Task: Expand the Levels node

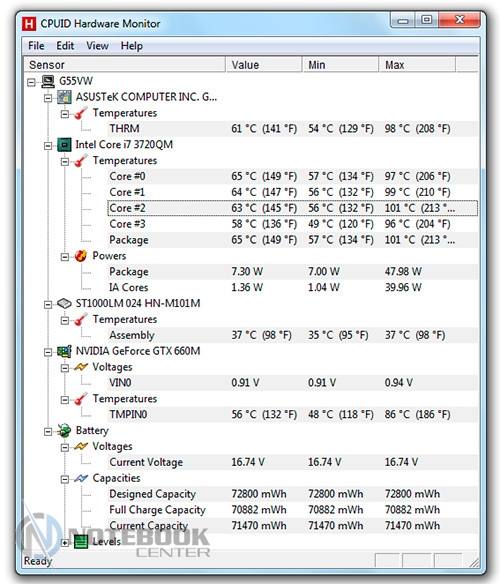Action: coord(65,543)
